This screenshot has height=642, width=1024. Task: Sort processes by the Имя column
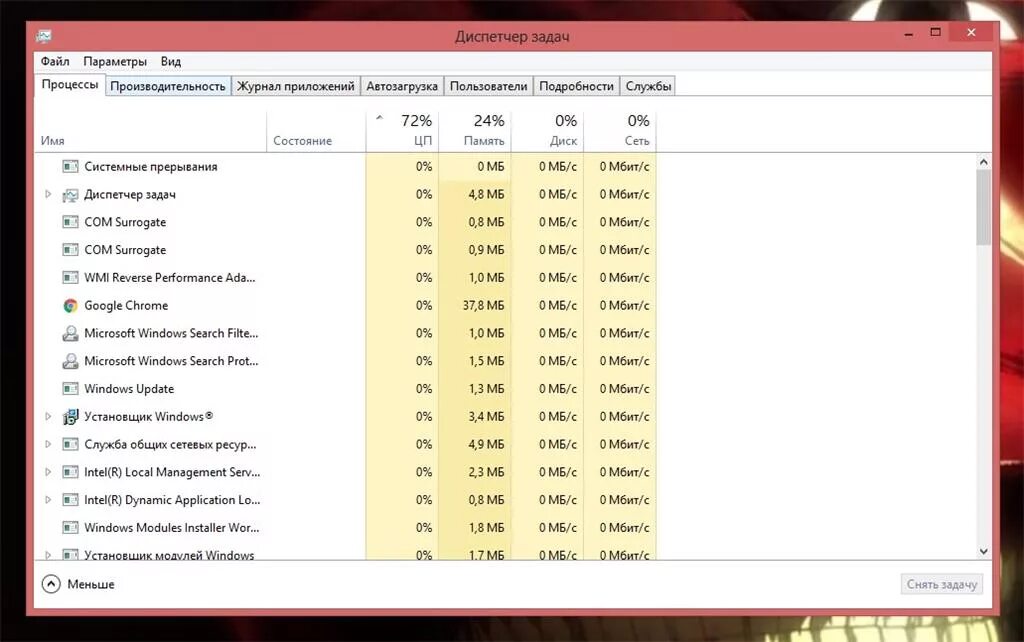(x=151, y=131)
